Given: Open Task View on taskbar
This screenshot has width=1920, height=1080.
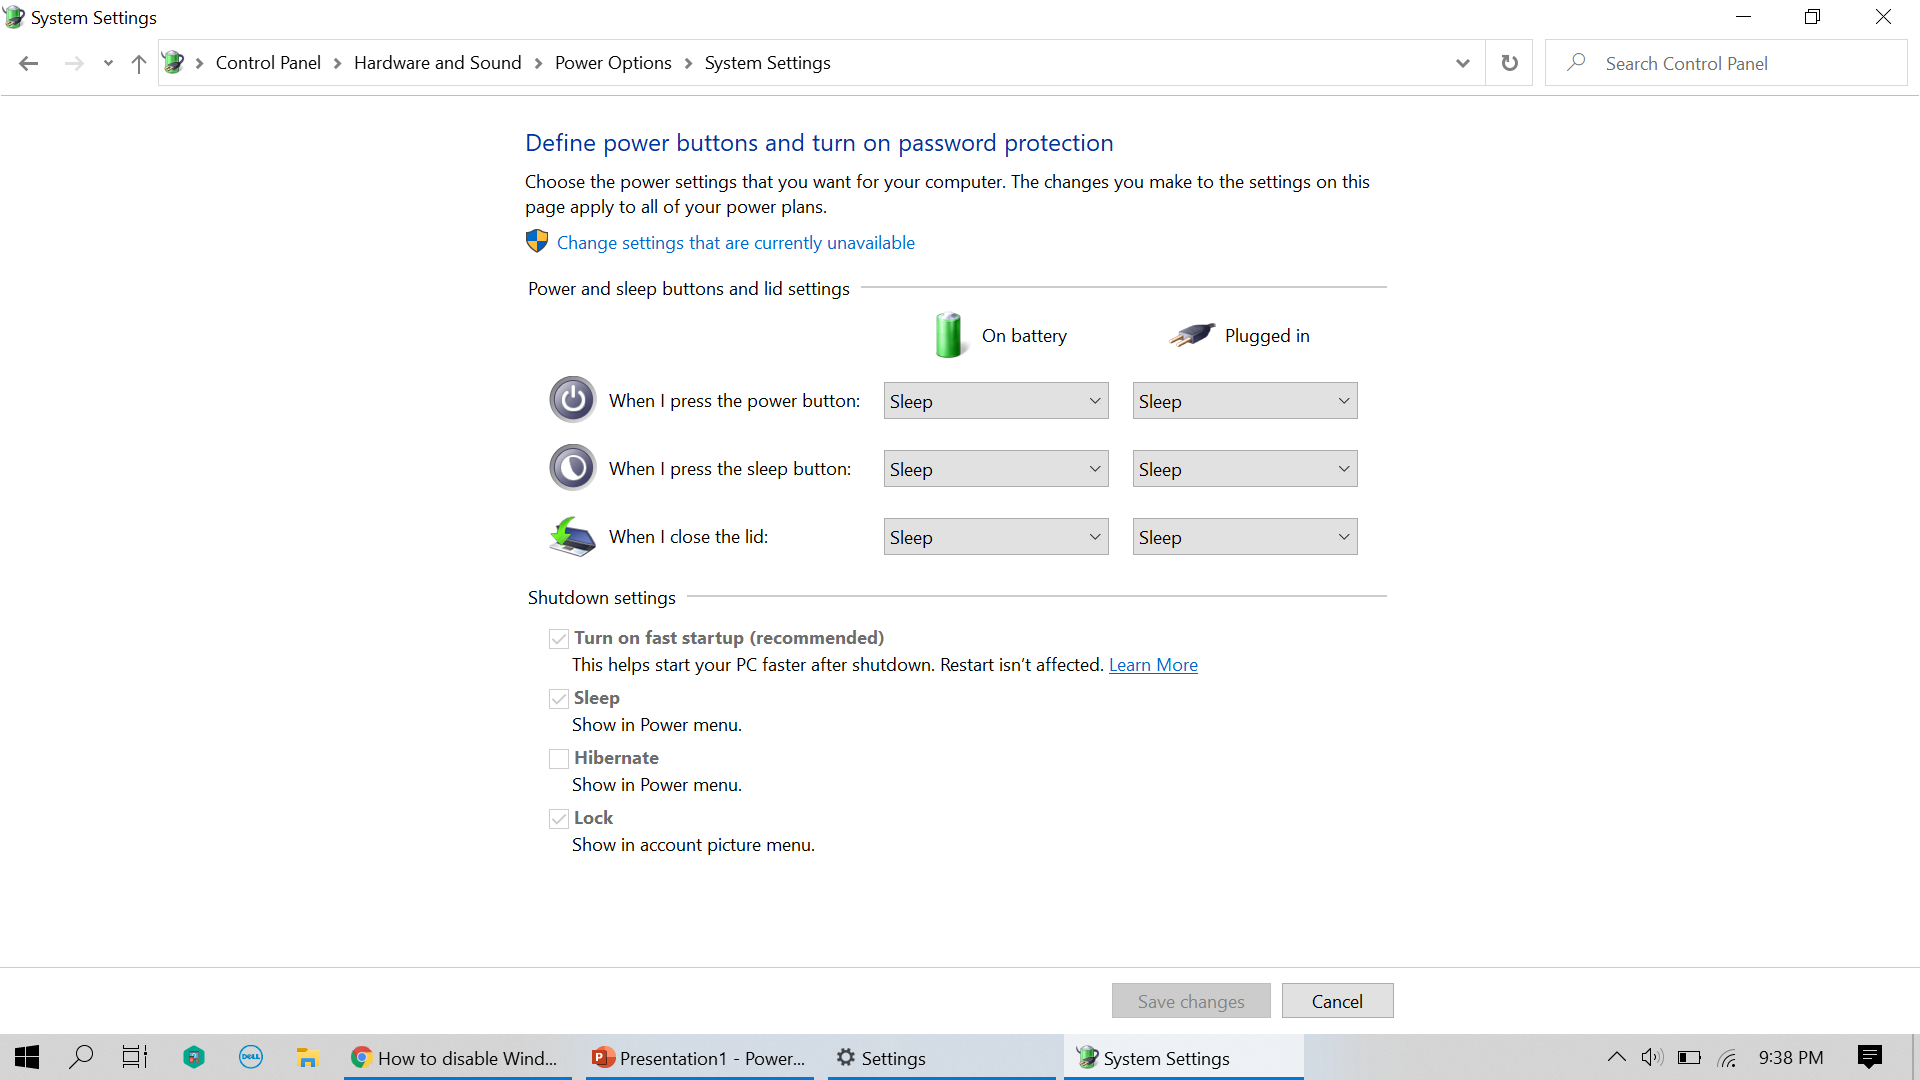Looking at the screenshot, I should point(135,1057).
